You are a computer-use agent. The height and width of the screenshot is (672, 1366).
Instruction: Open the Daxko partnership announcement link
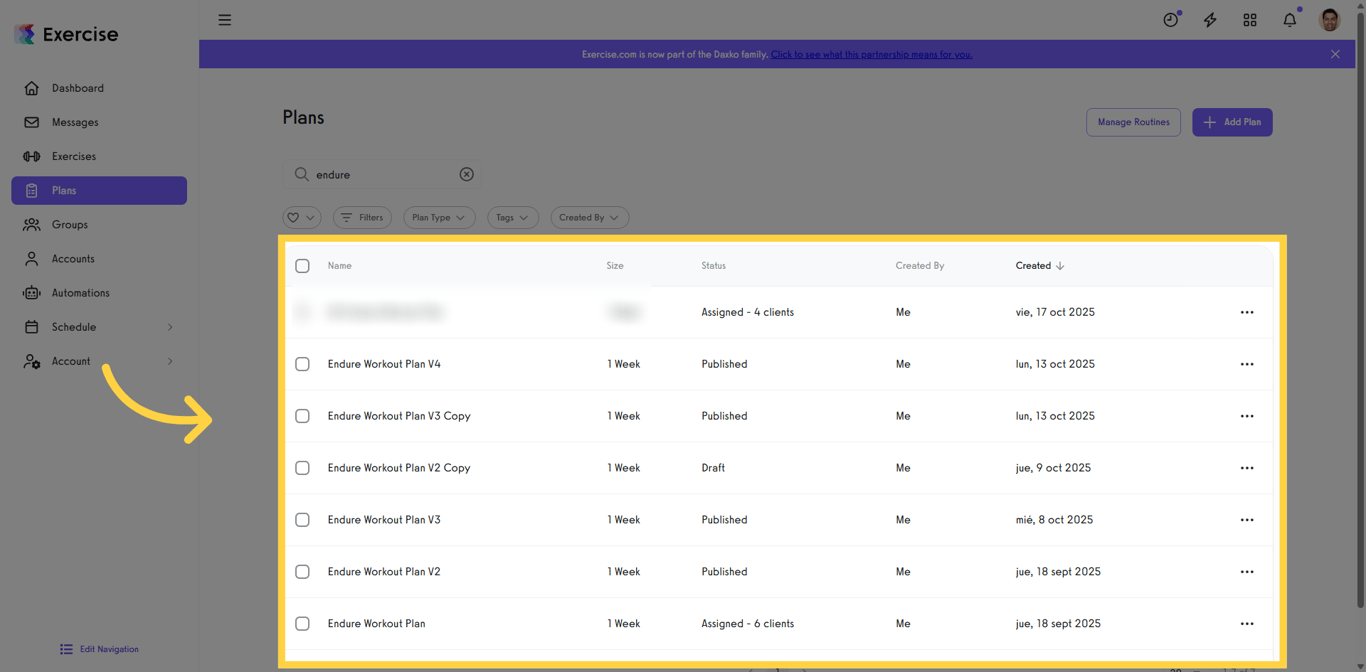(871, 54)
